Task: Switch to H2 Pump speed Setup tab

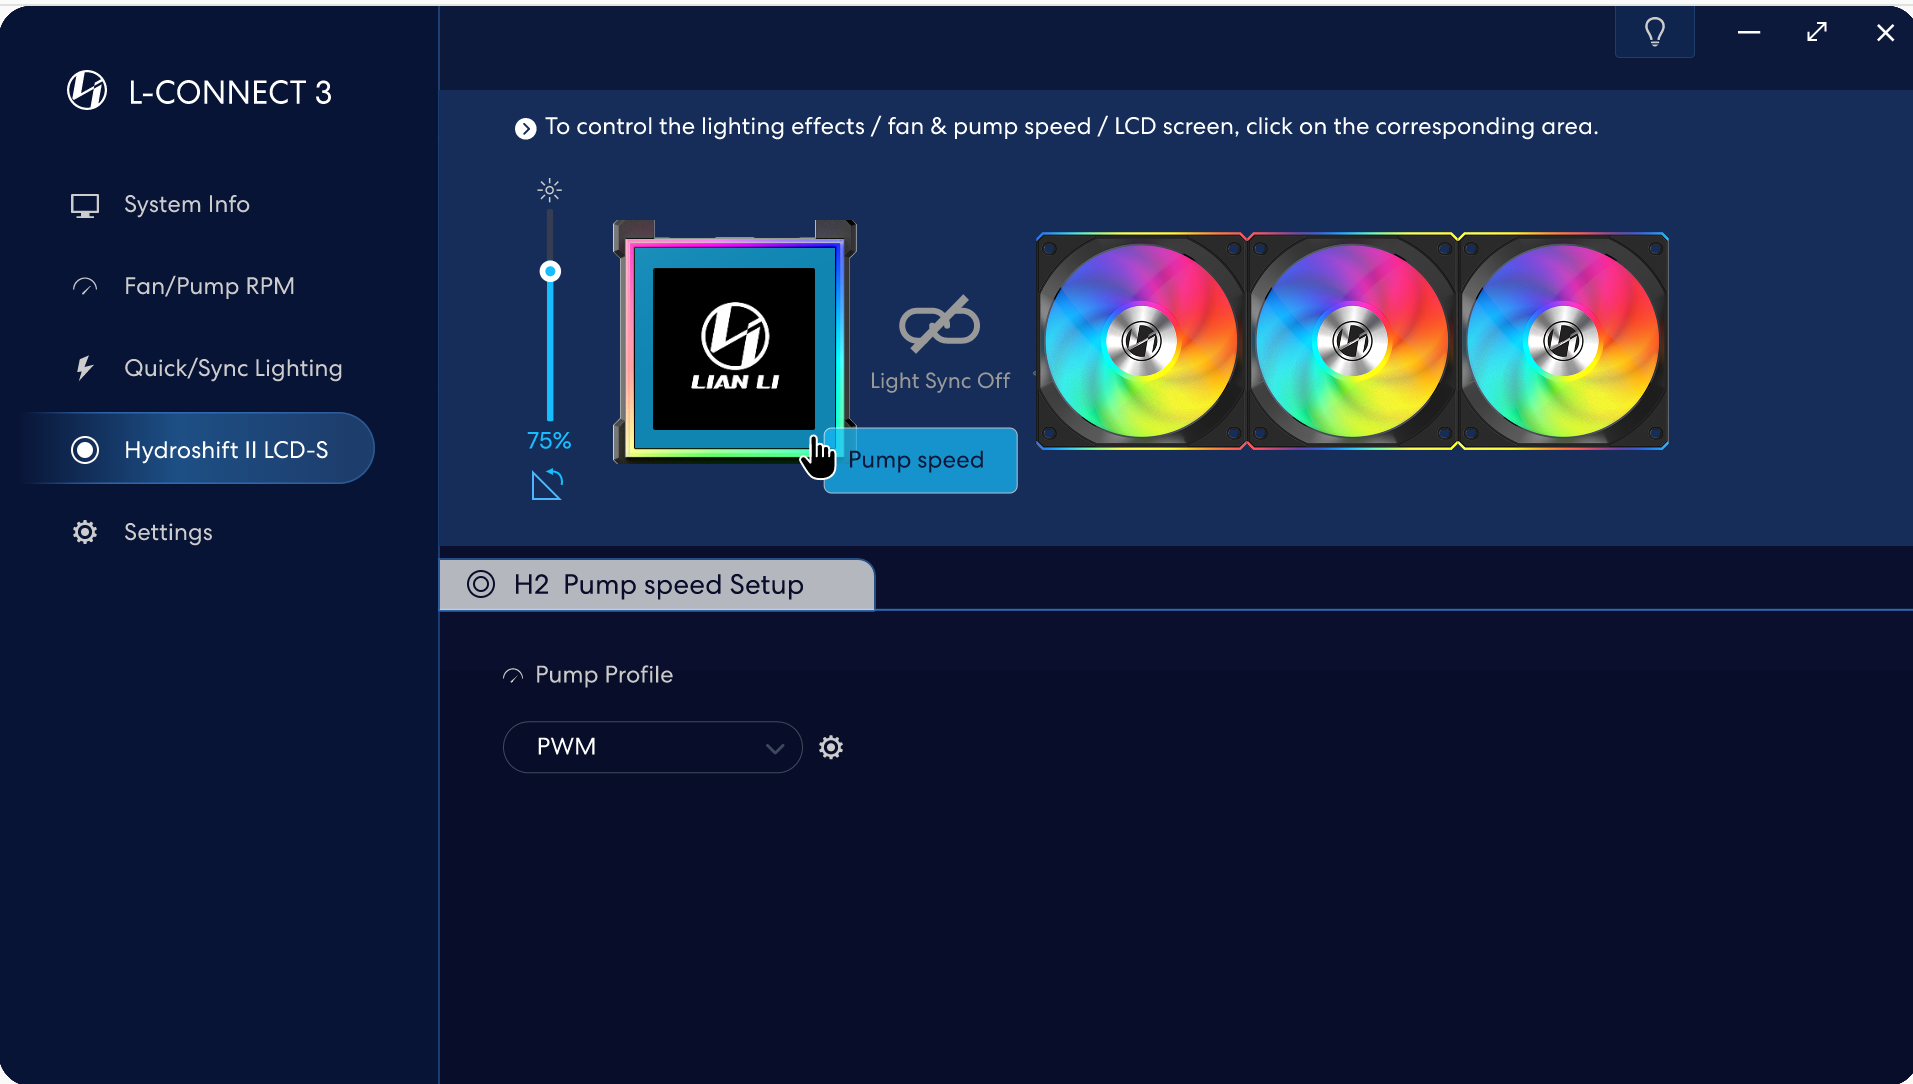Action: pyautogui.click(x=657, y=585)
